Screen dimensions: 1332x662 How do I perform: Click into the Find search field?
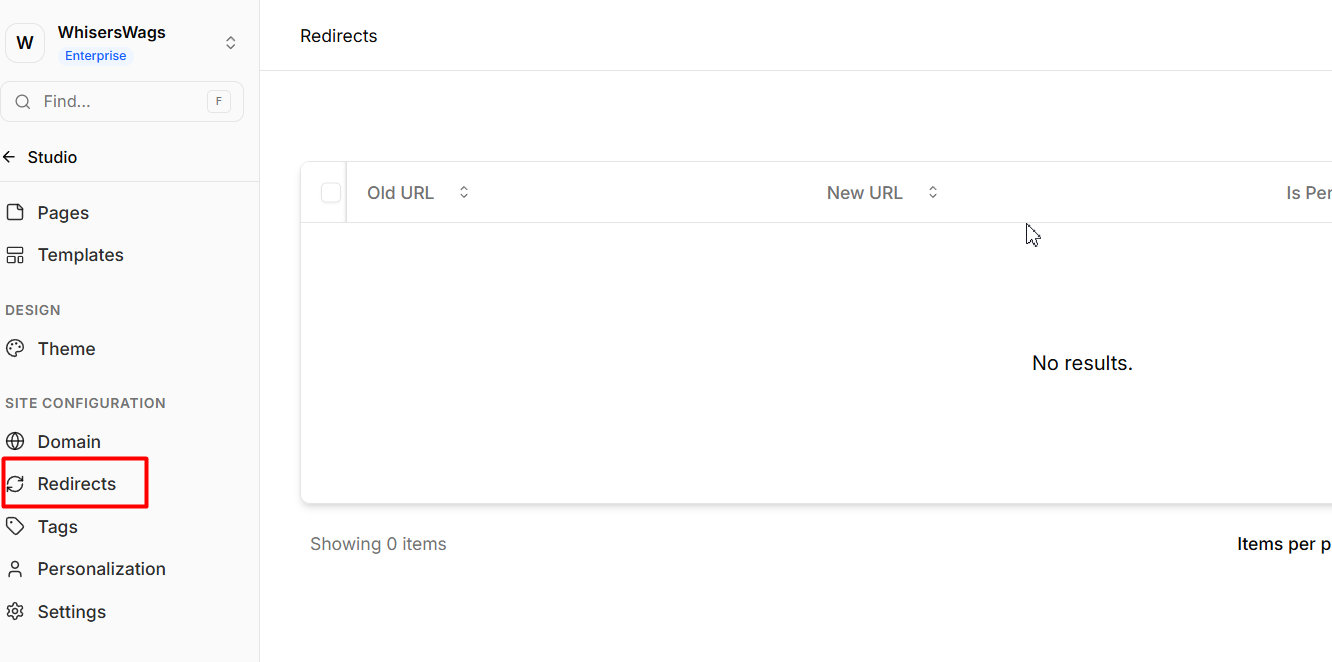click(x=120, y=102)
